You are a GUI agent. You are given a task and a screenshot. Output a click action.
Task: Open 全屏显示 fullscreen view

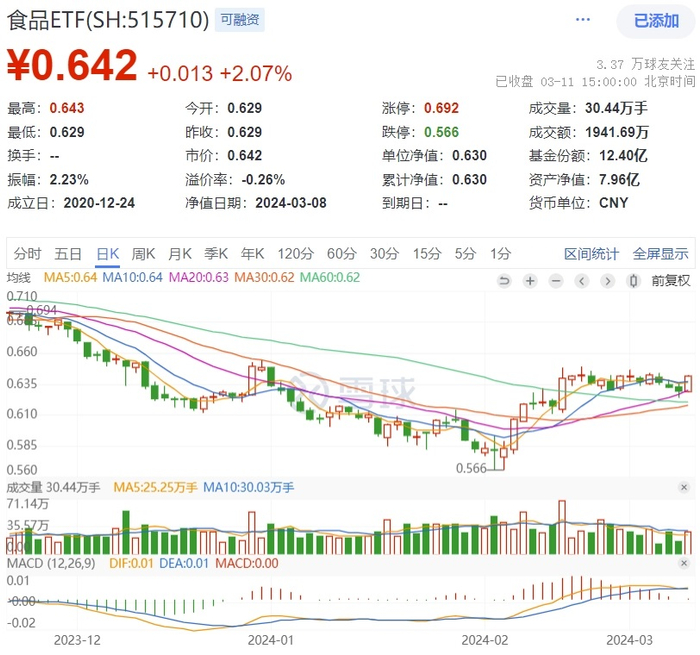(661, 254)
